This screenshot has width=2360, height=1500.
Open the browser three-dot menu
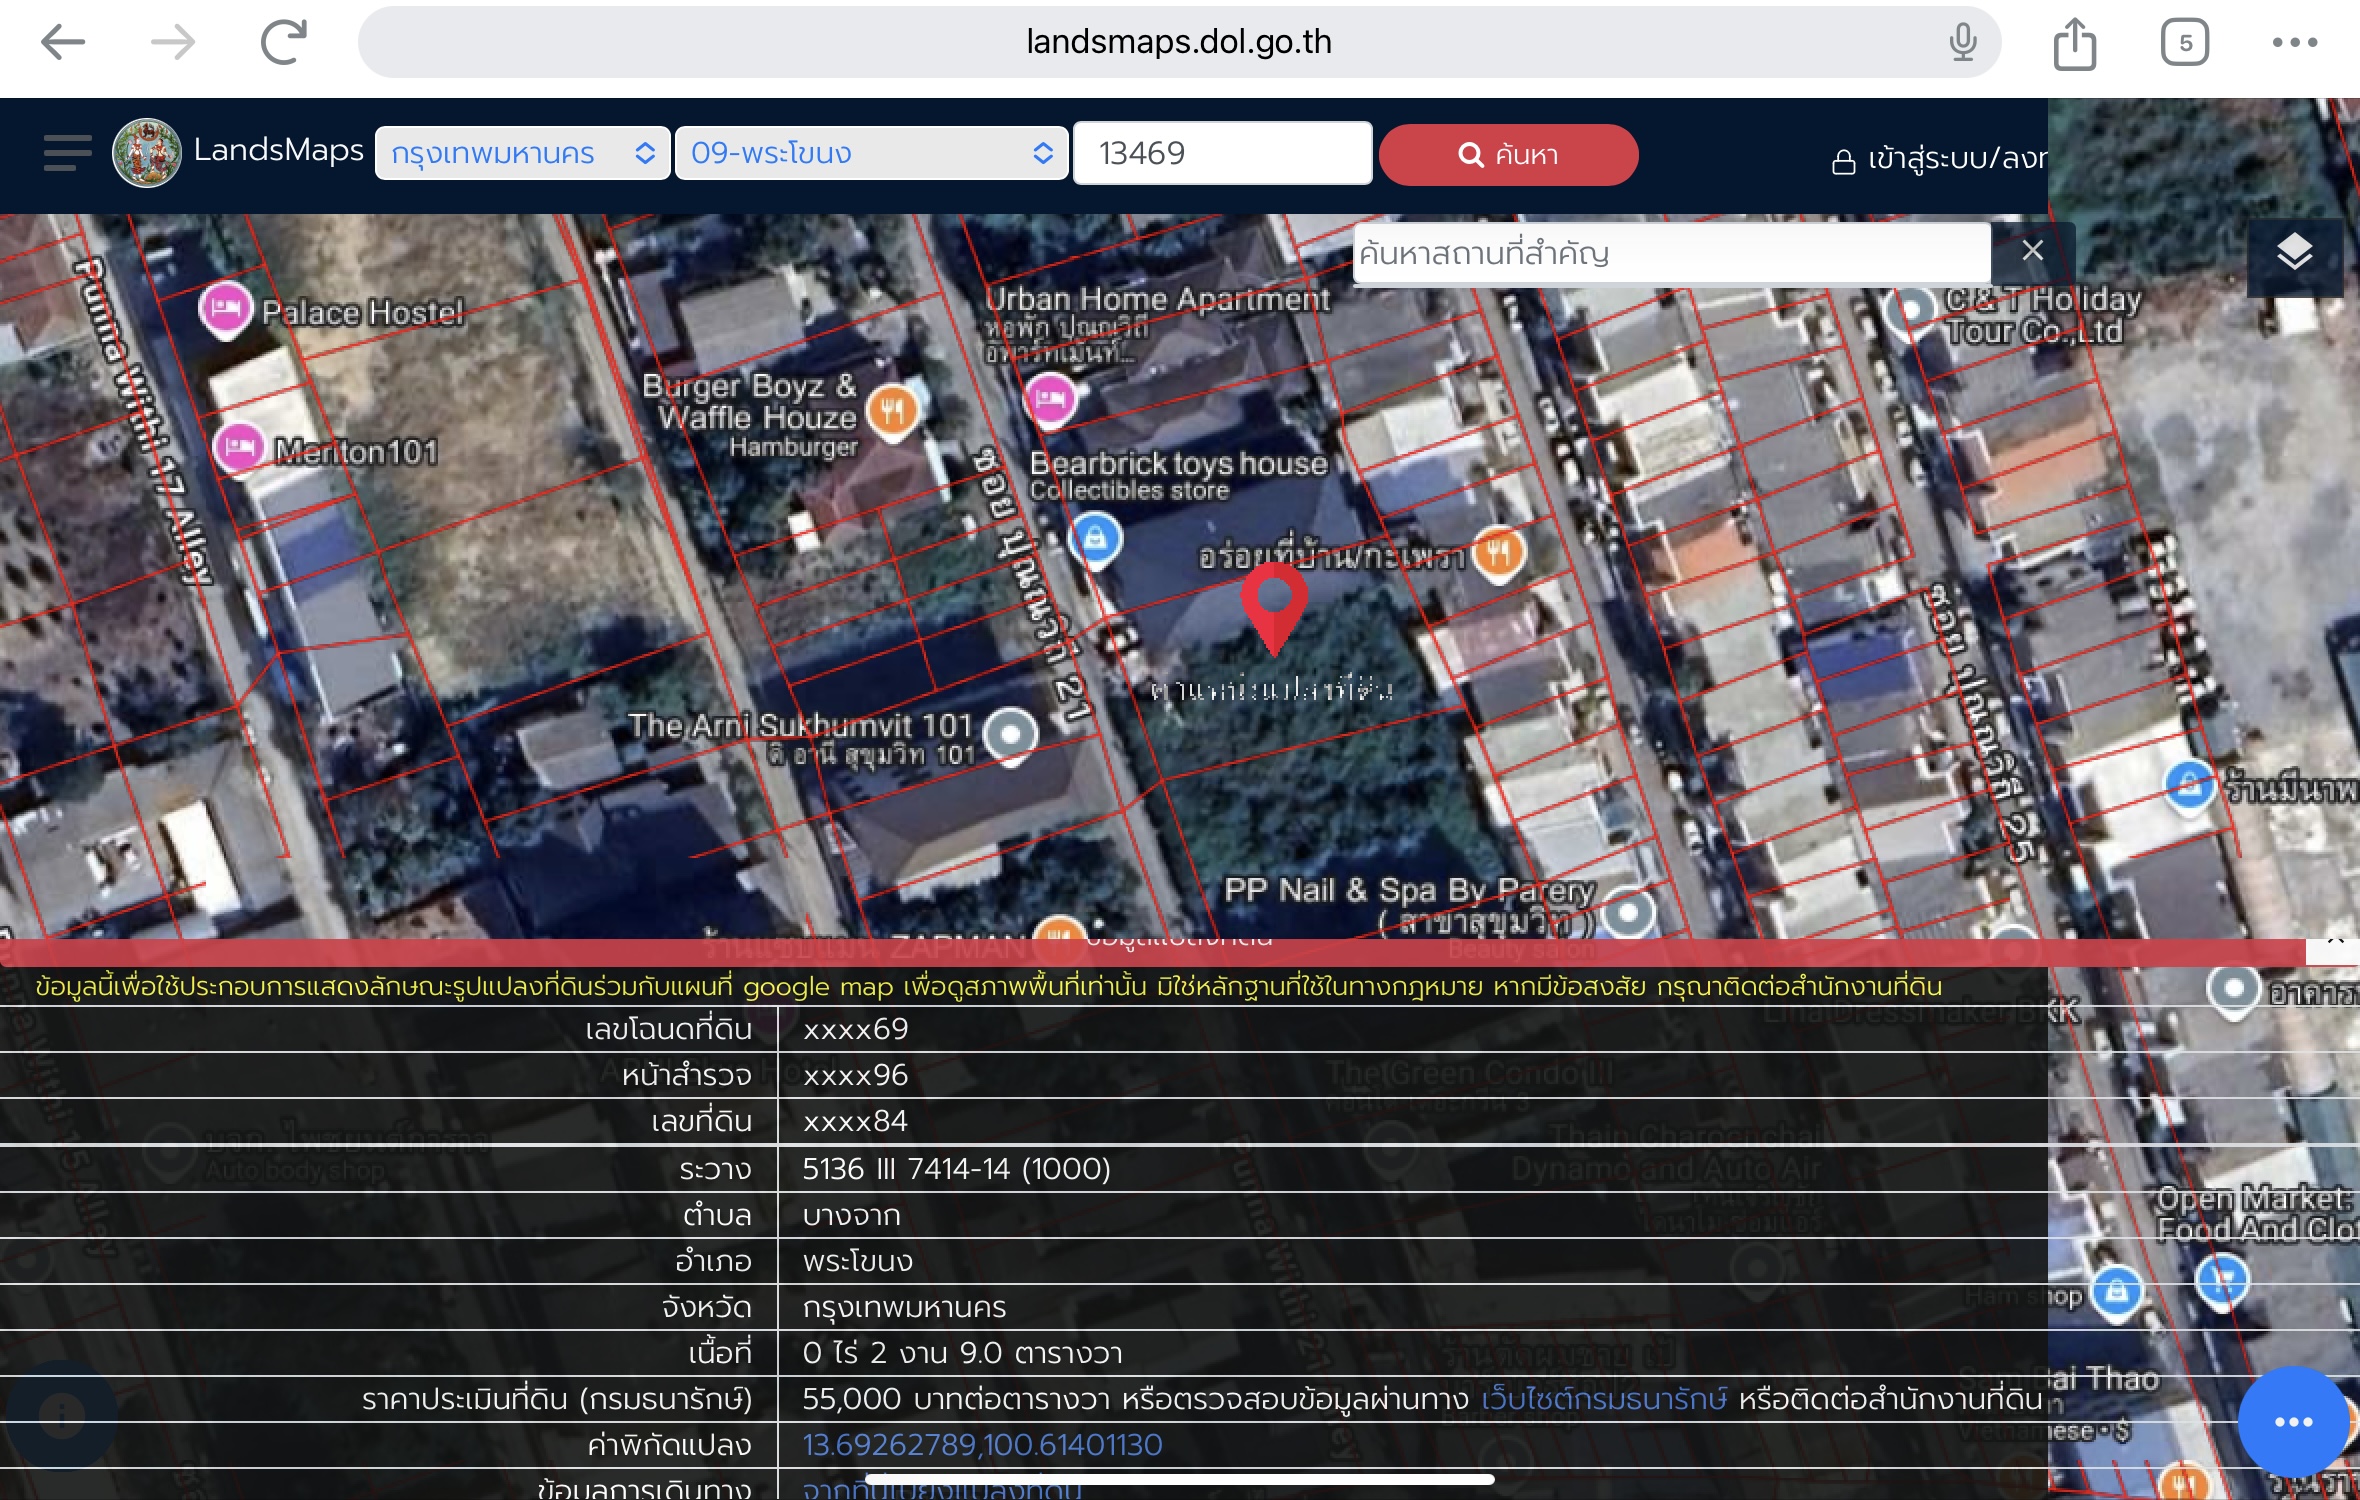(x=2294, y=43)
